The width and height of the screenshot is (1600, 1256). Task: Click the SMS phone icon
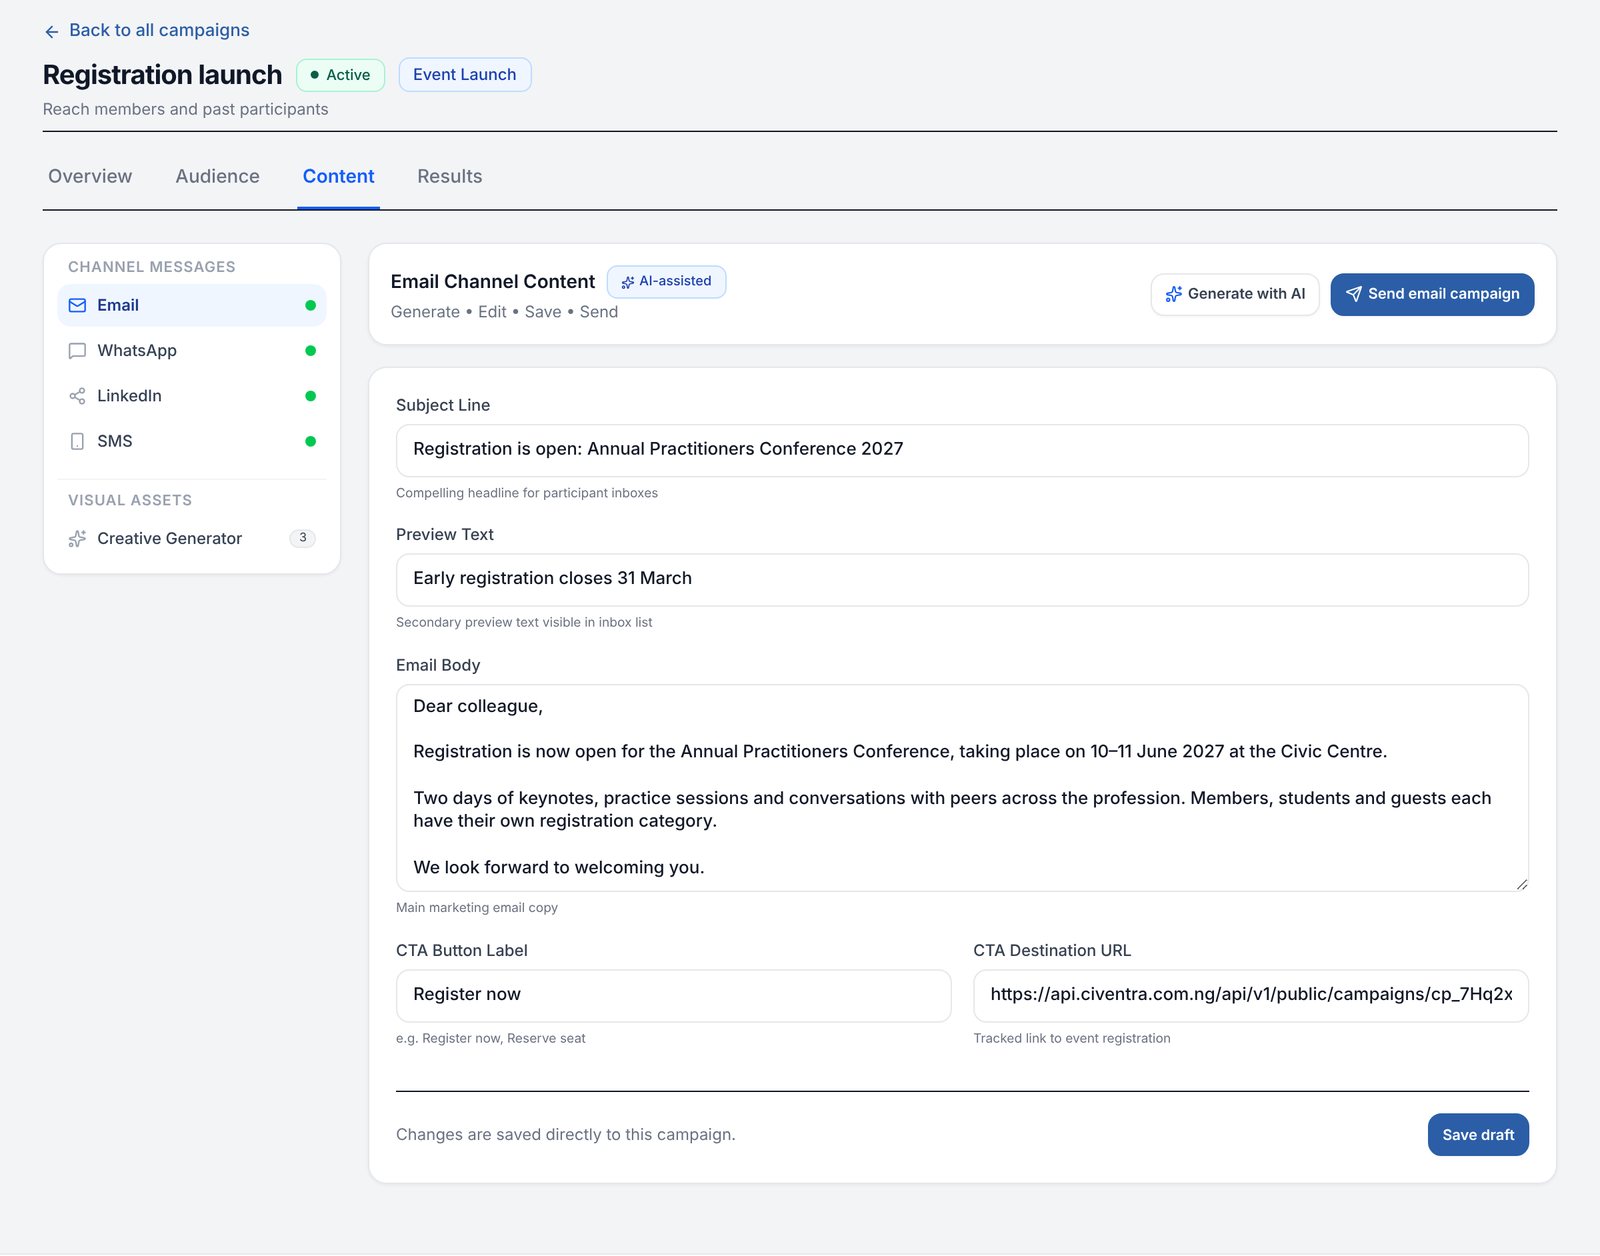[77, 441]
